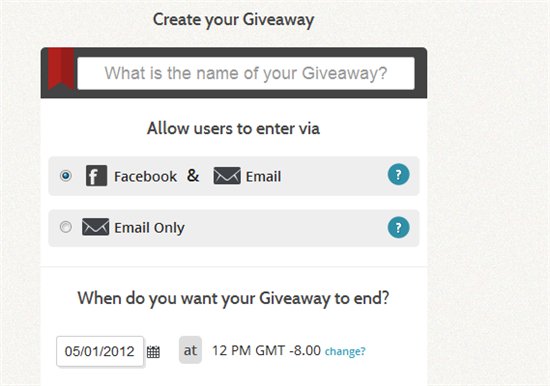
Task: Select the Email Only radio button
Action: (66, 227)
